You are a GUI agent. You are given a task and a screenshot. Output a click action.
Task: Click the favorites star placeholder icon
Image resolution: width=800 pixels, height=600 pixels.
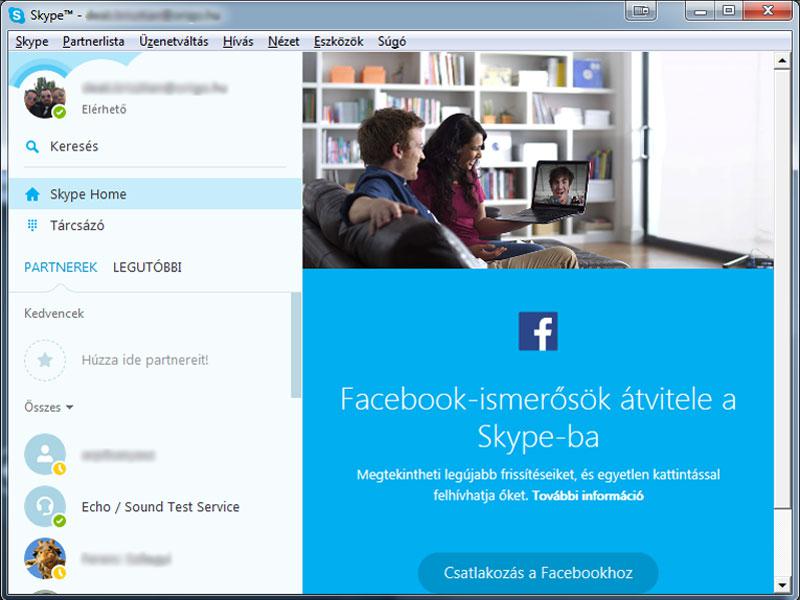coord(45,360)
